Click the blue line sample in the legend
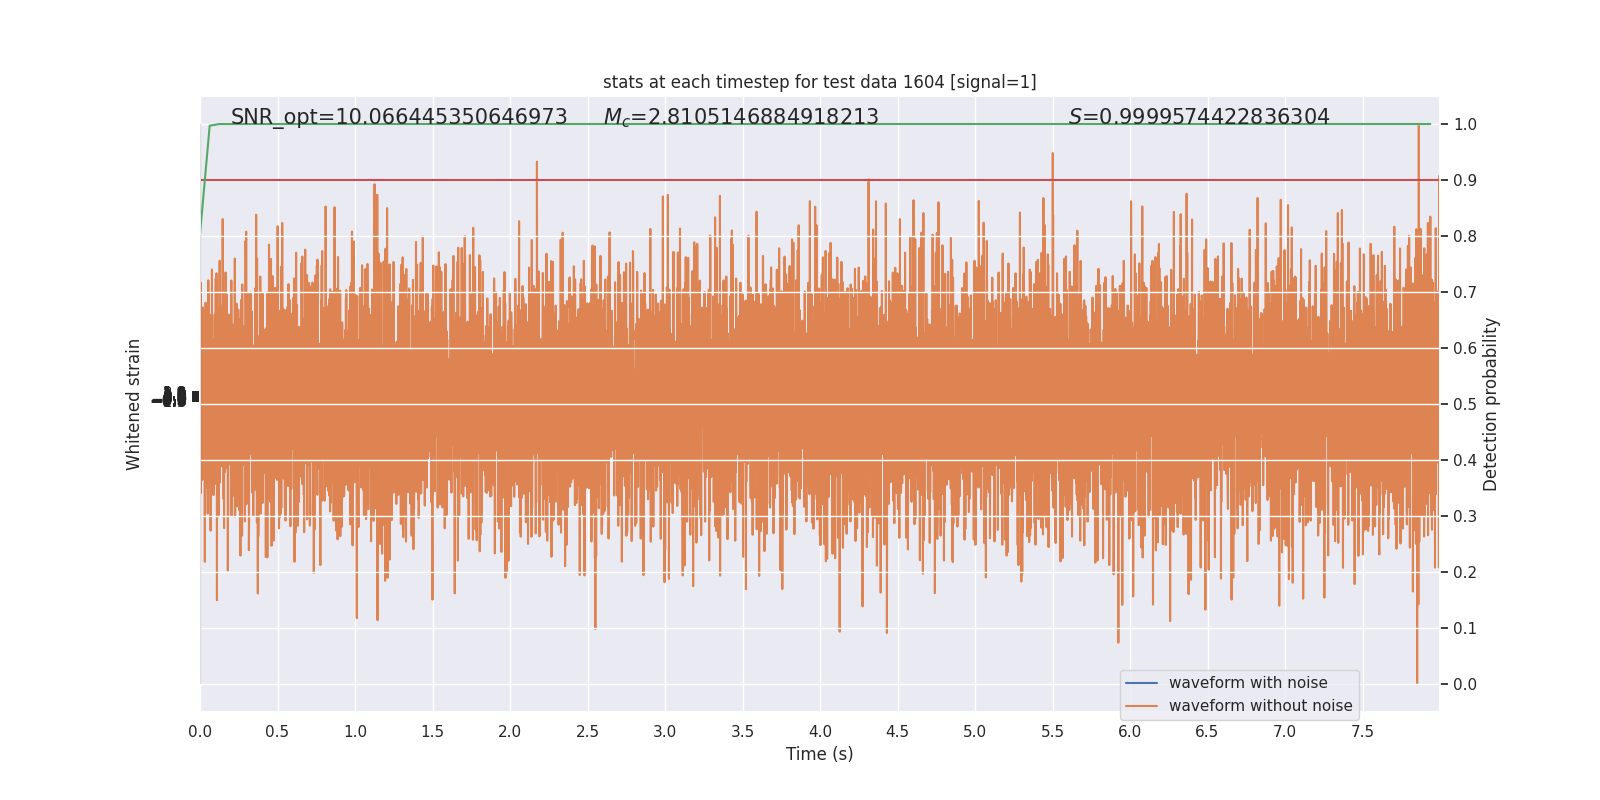This screenshot has width=1600, height=800. click(x=1142, y=683)
